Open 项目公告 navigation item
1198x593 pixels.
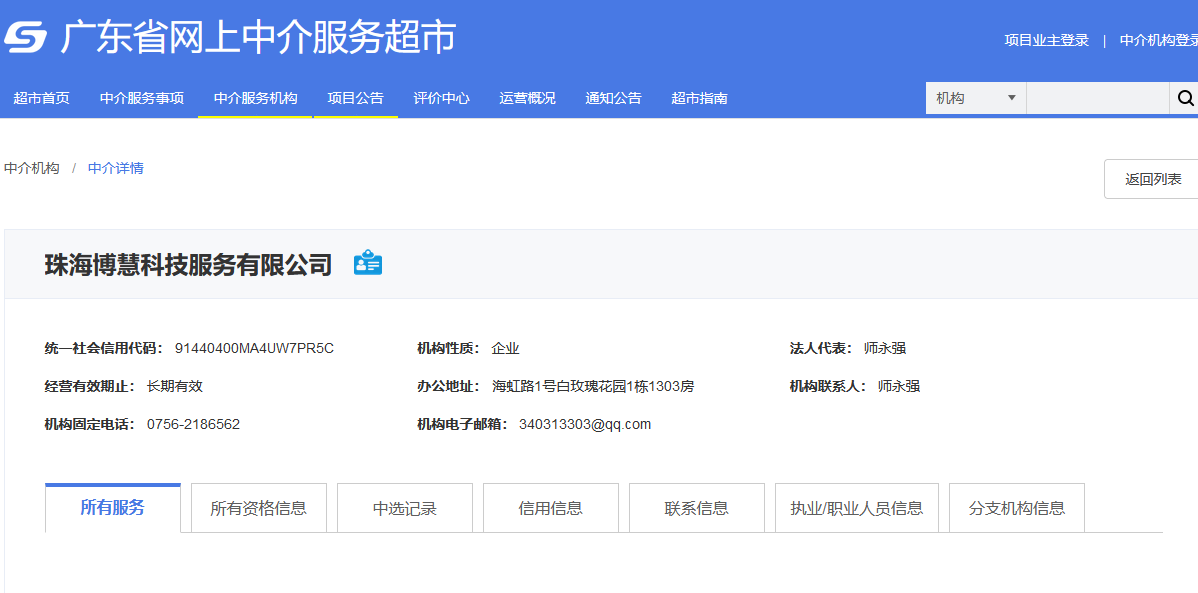[x=355, y=98]
